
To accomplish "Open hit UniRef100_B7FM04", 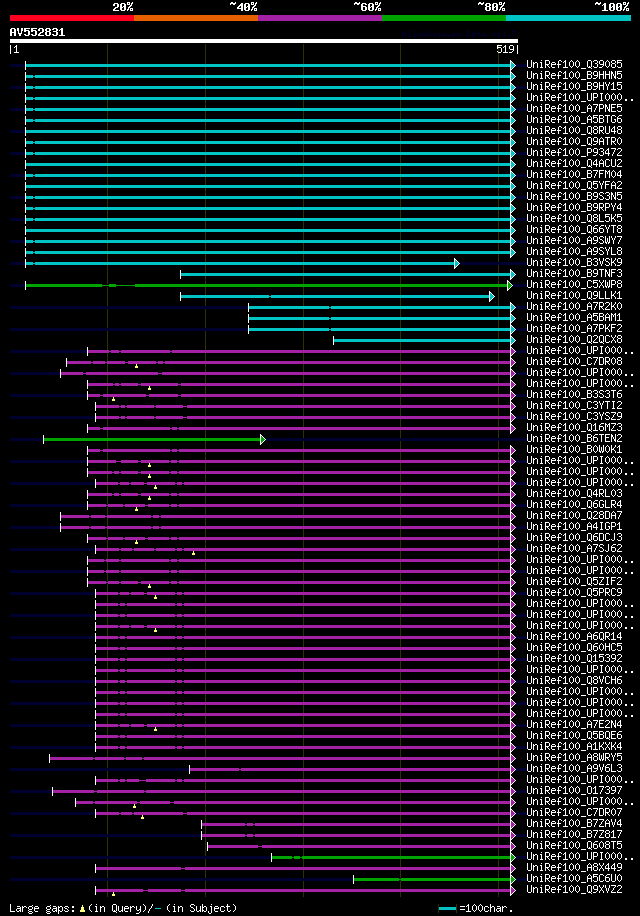I will [574, 175].
